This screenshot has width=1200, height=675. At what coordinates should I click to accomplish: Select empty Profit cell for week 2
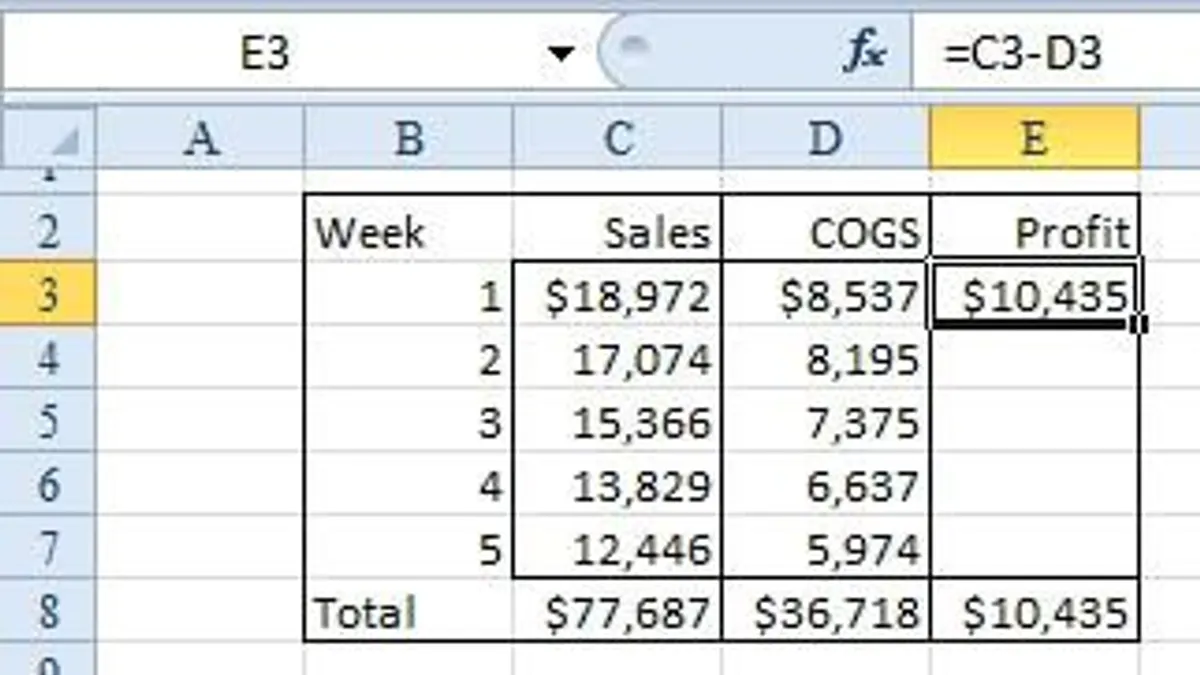(1034, 358)
